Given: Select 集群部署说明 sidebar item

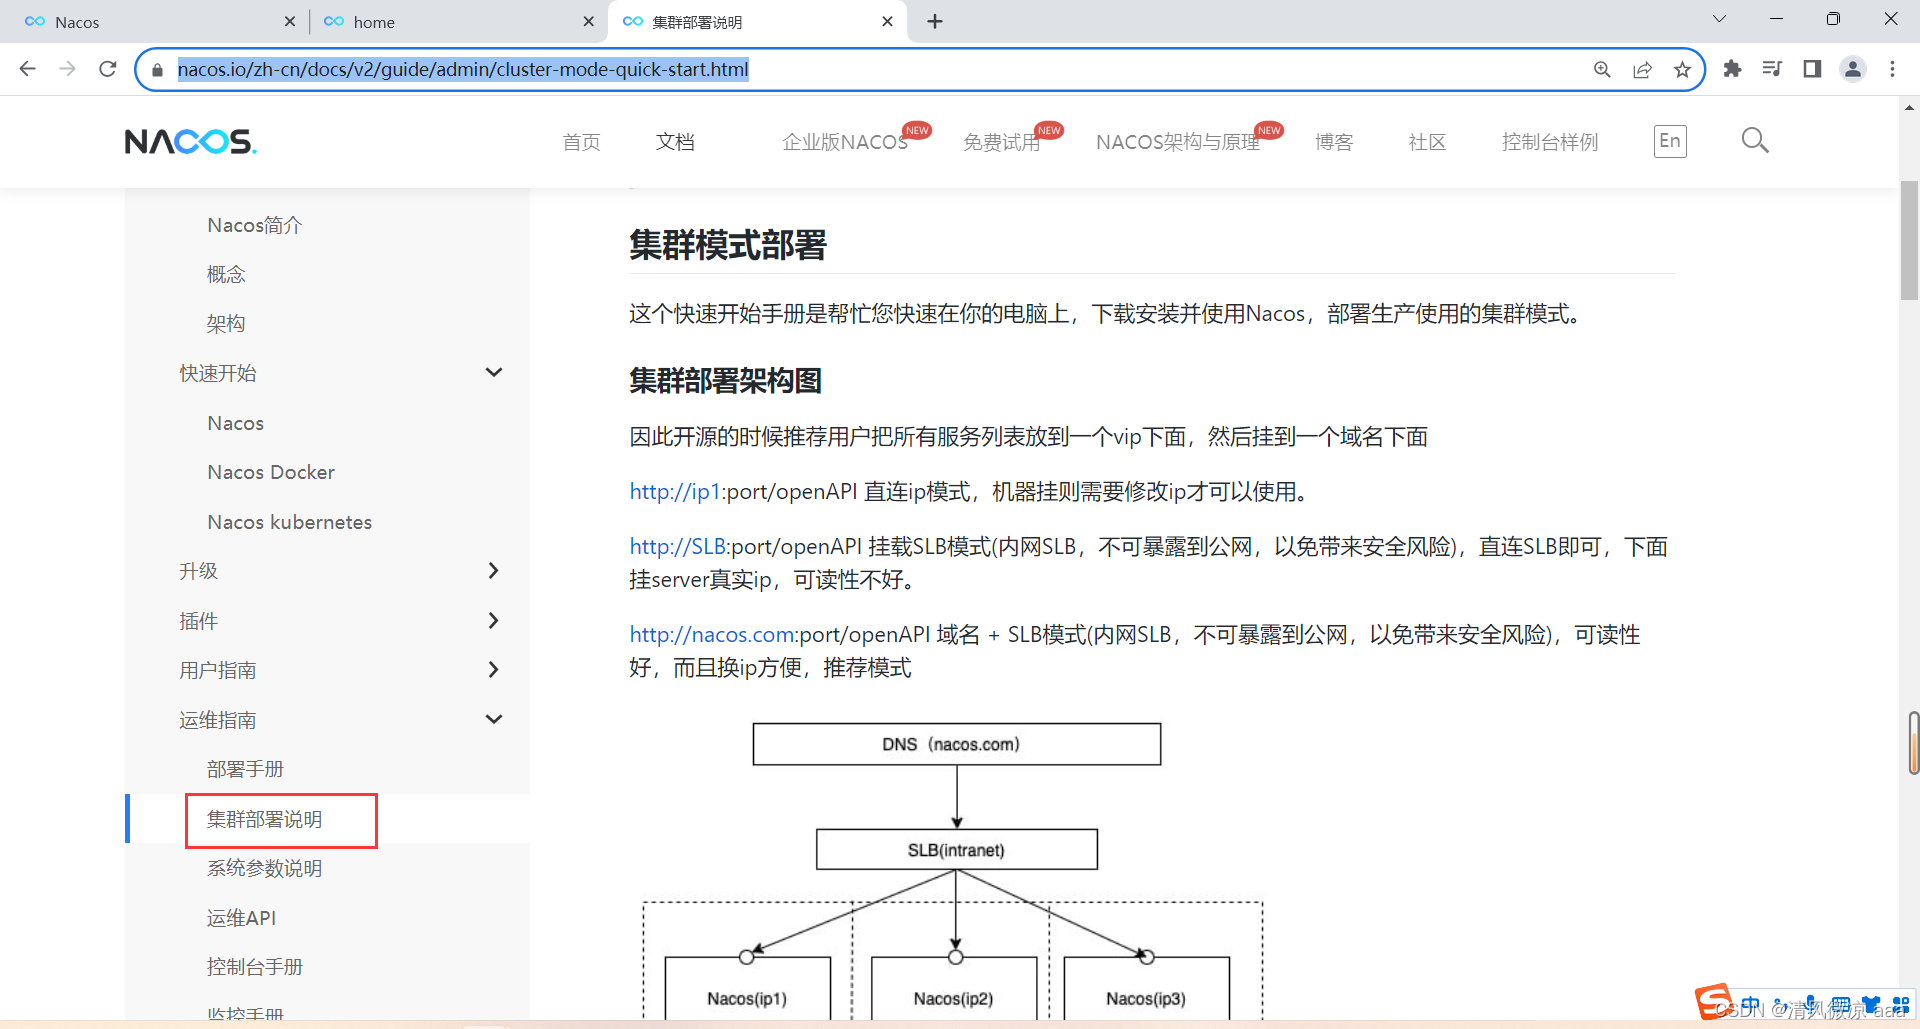Looking at the screenshot, I should click(264, 819).
